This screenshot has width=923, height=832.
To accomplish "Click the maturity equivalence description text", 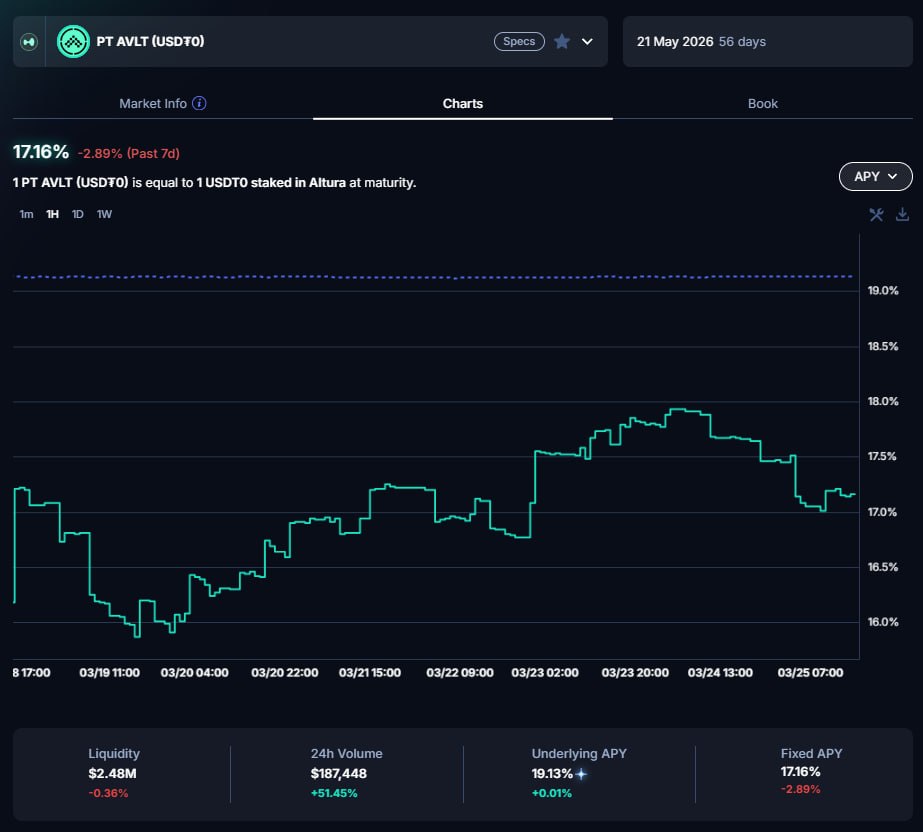I will tap(214, 183).
